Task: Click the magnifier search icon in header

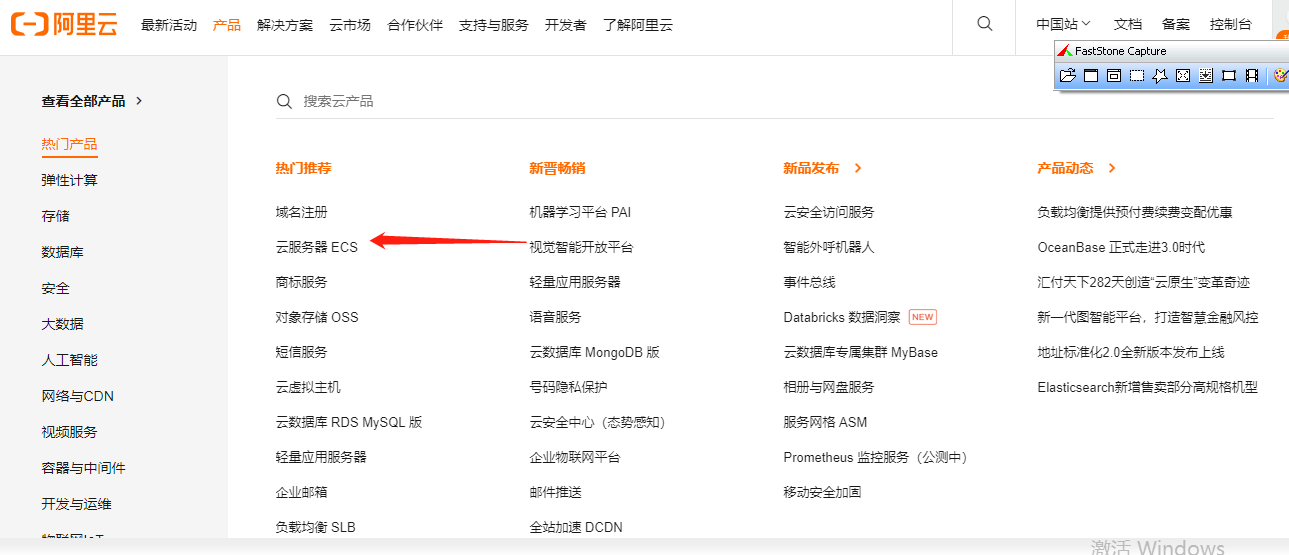Action: [x=984, y=24]
